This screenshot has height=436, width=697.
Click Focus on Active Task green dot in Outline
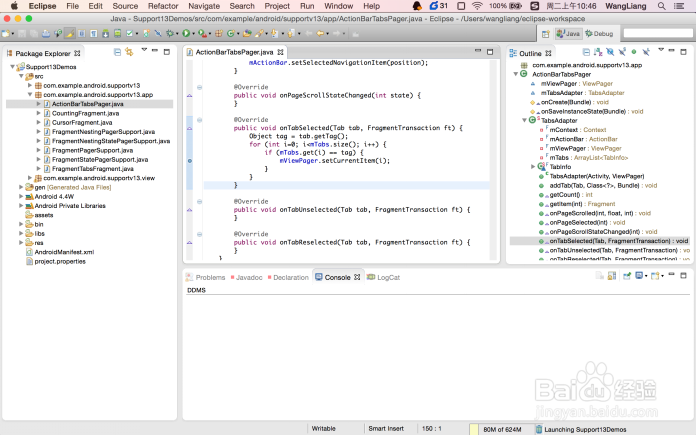click(x=634, y=52)
